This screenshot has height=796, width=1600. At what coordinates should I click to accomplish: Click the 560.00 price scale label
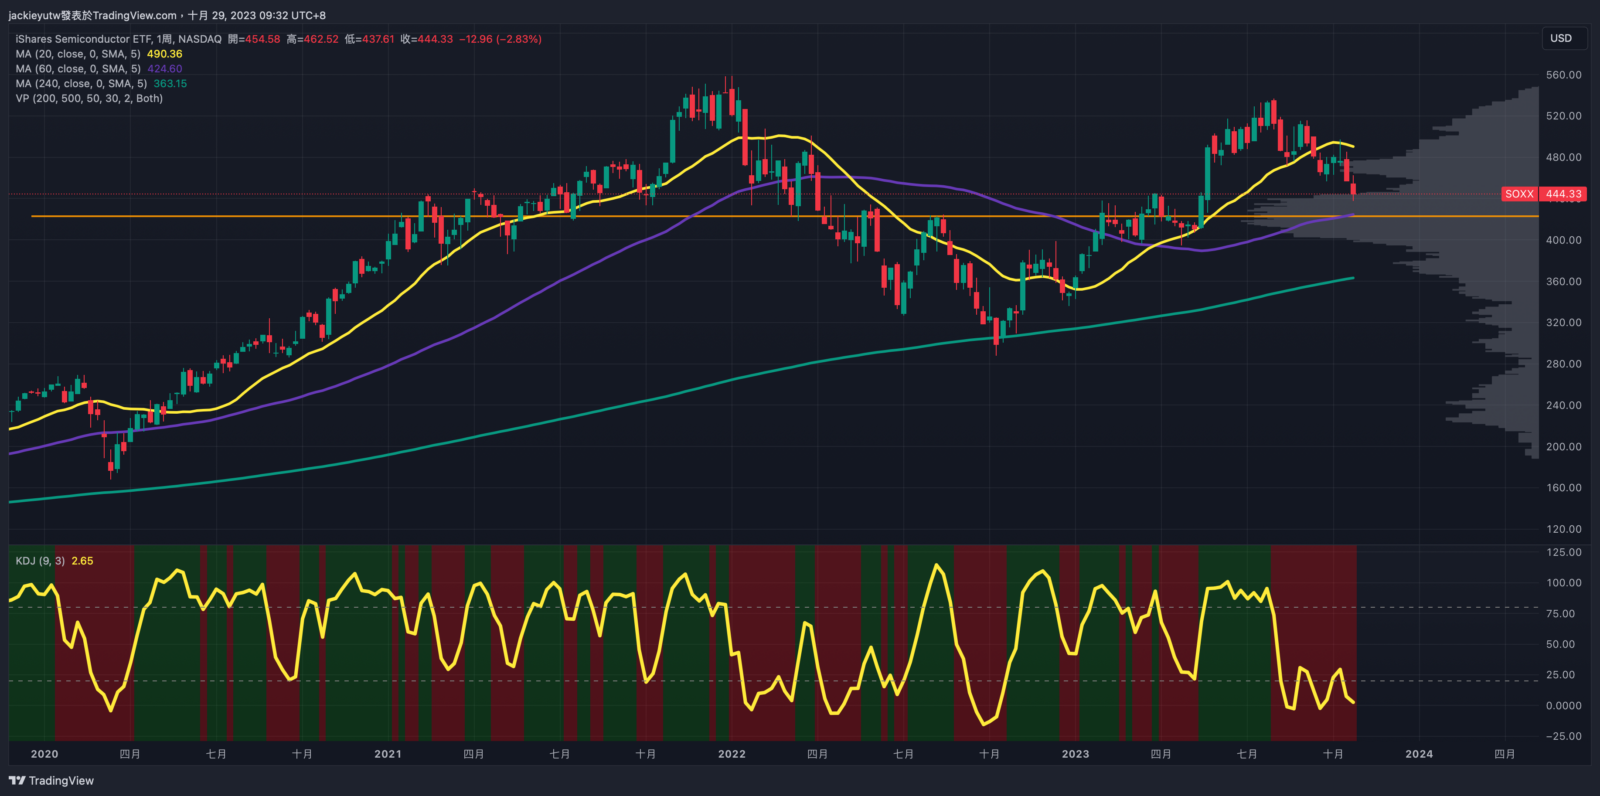1563,75
